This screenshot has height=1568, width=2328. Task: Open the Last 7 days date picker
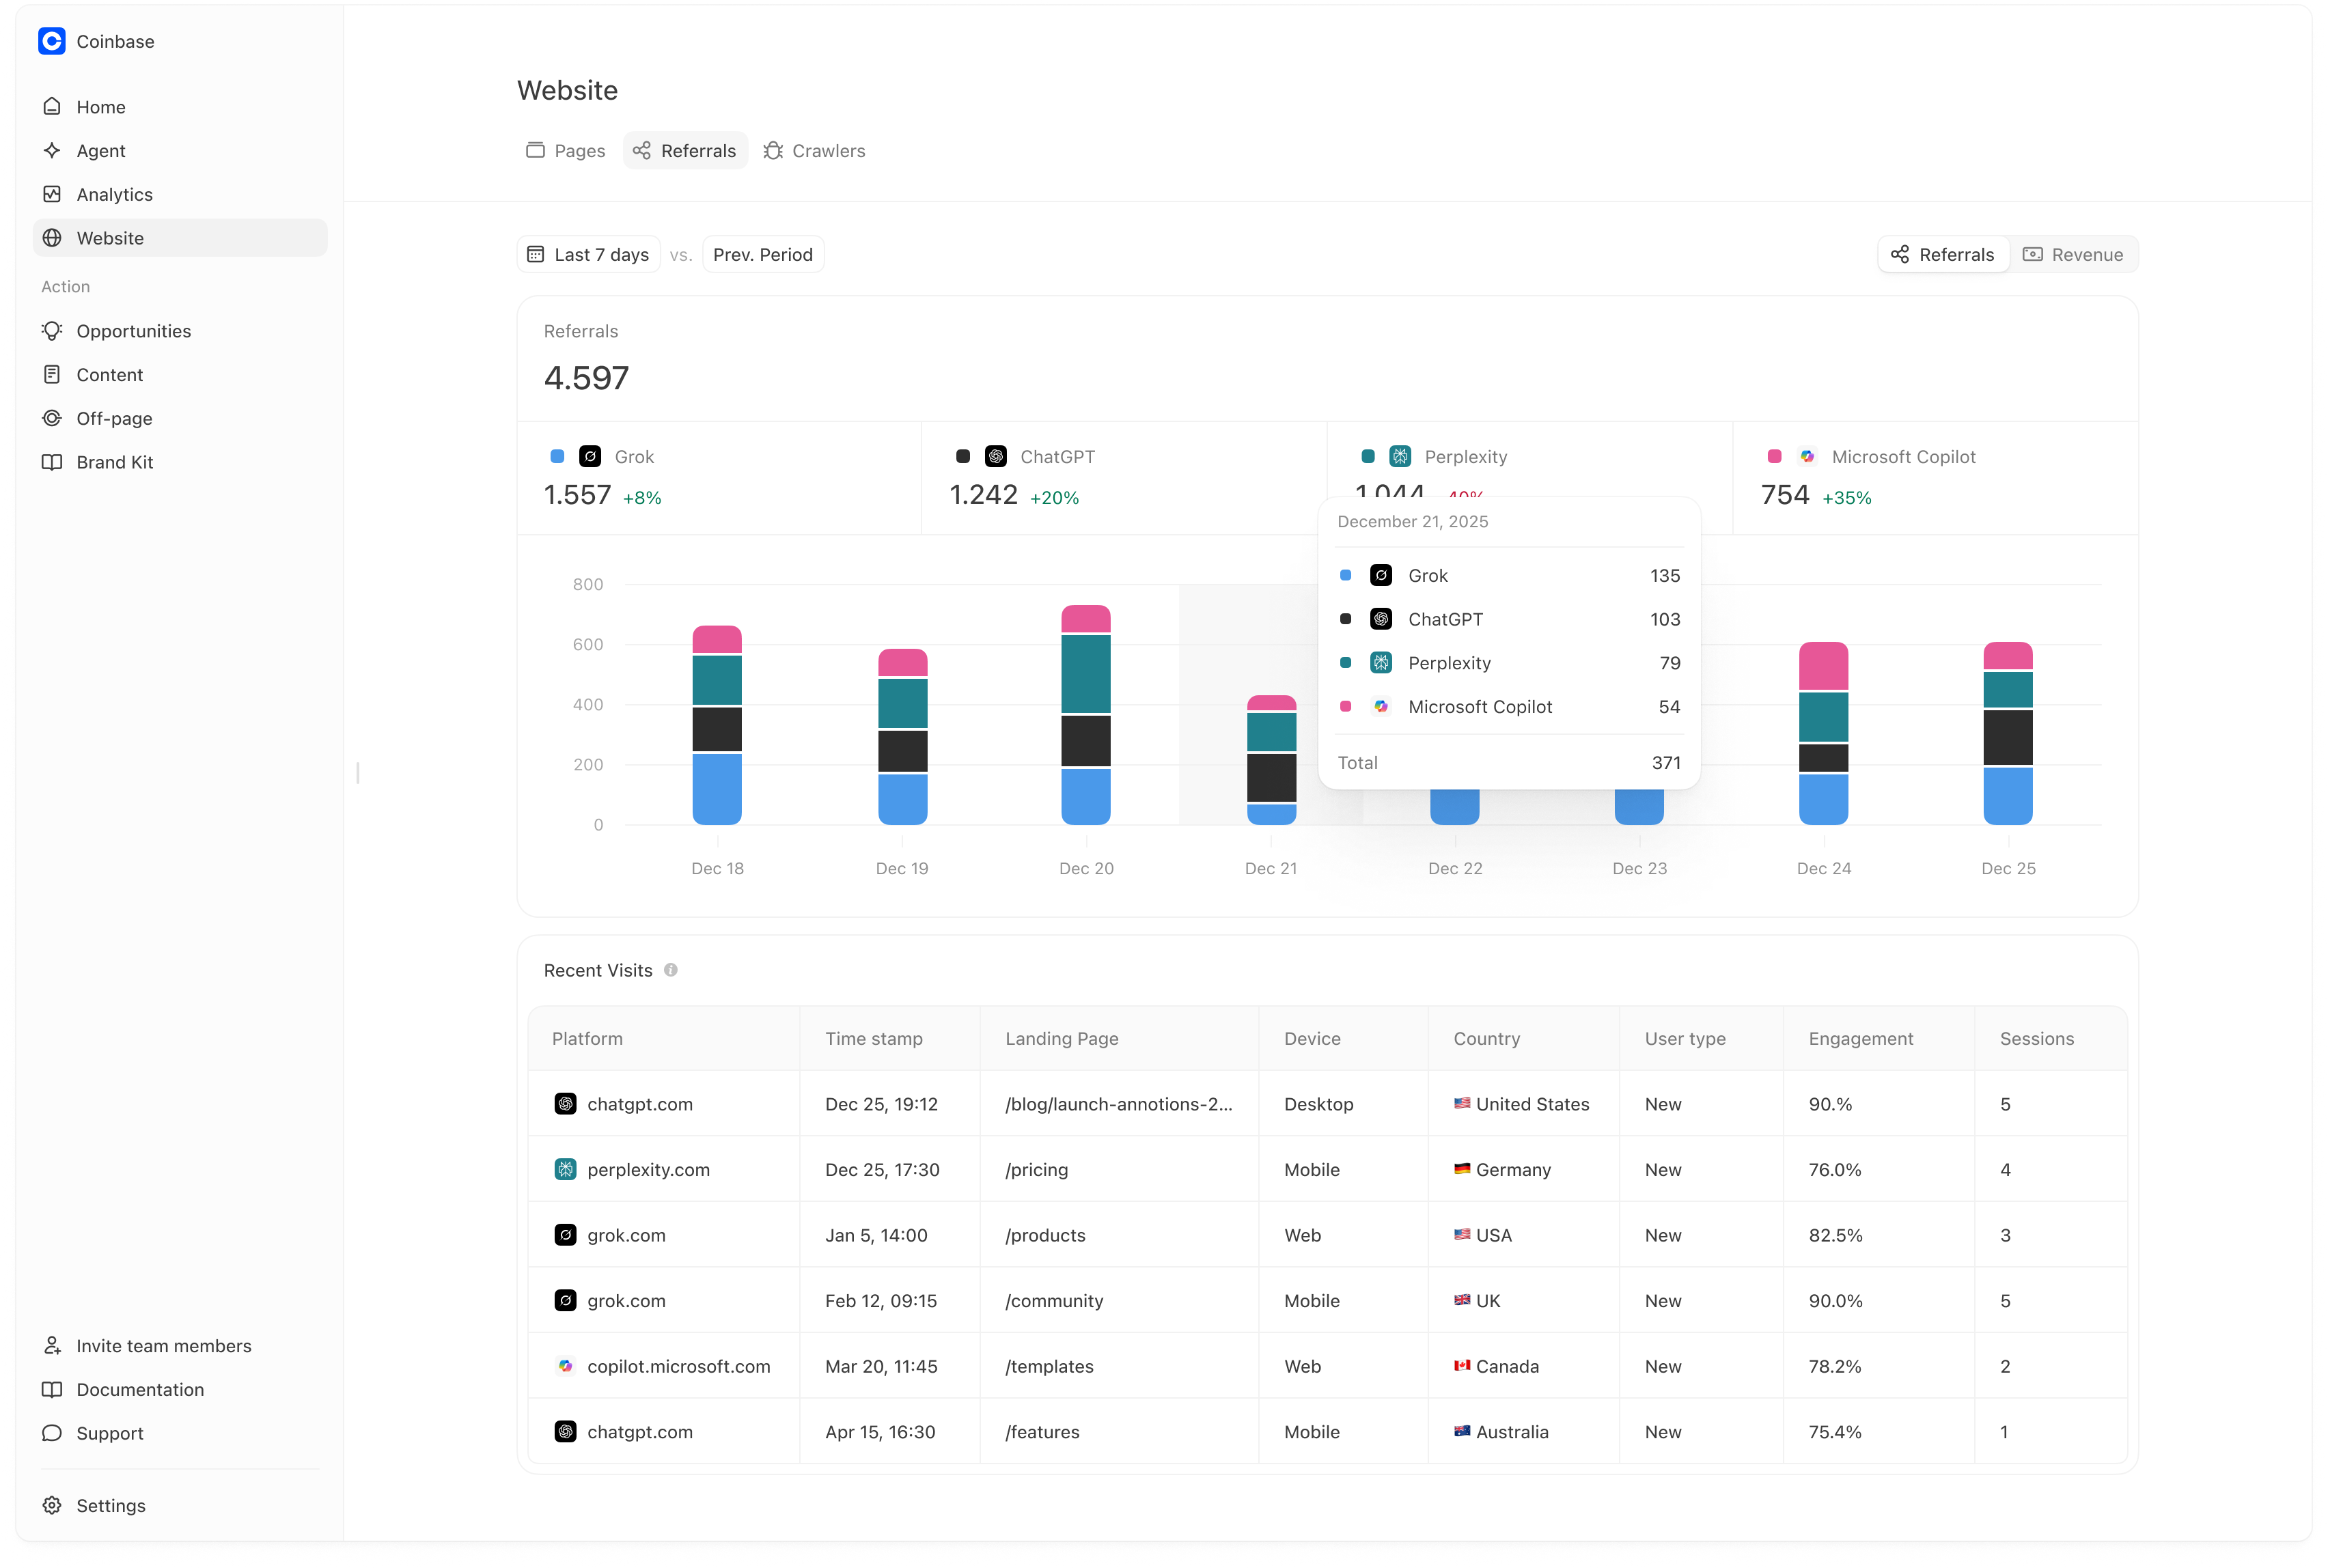click(x=589, y=255)
